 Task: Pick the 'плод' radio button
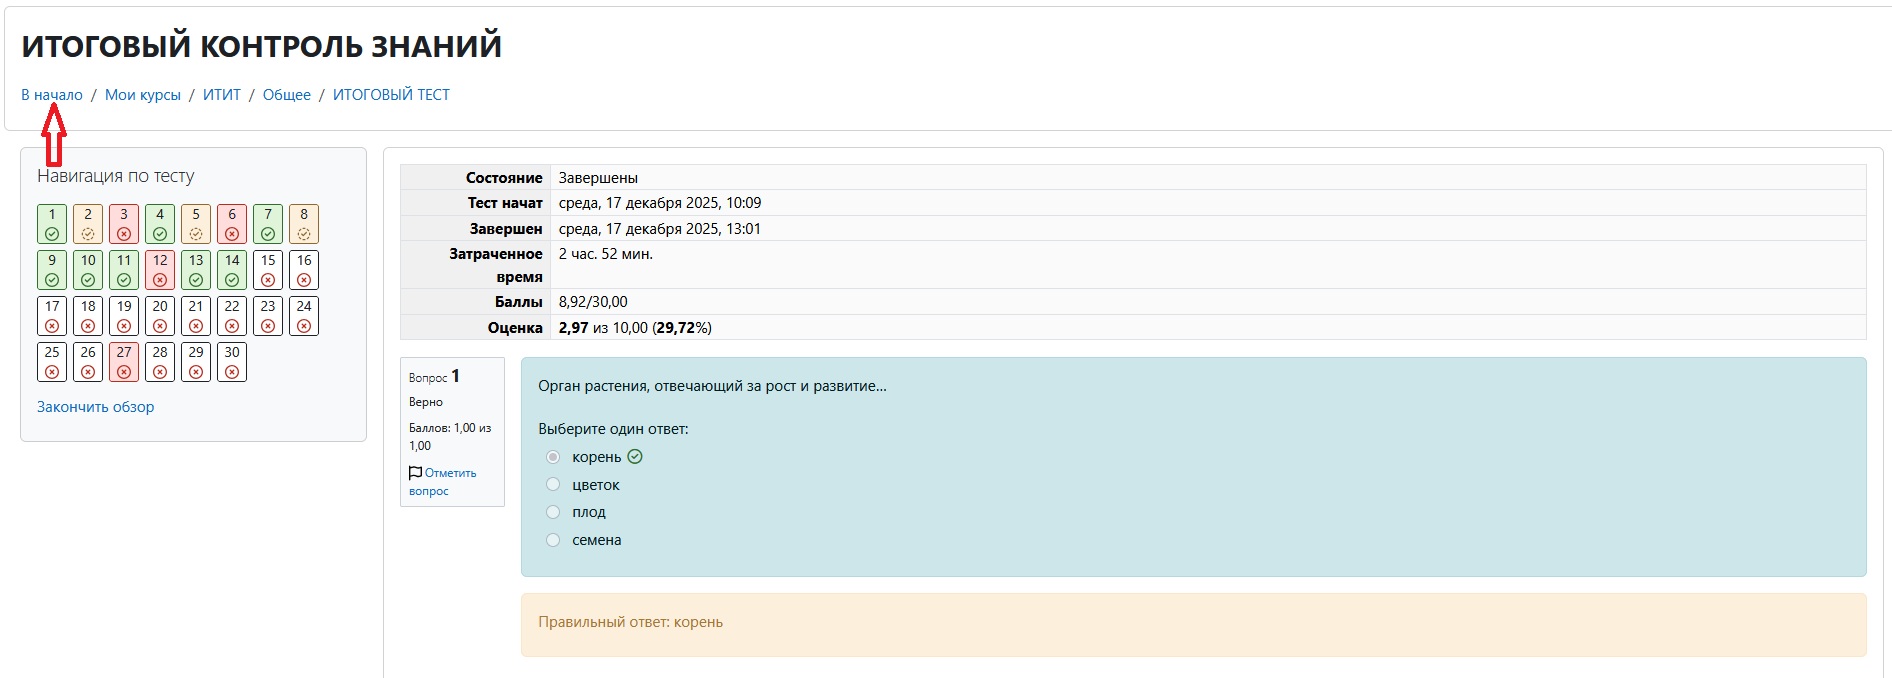pos(553,512)
